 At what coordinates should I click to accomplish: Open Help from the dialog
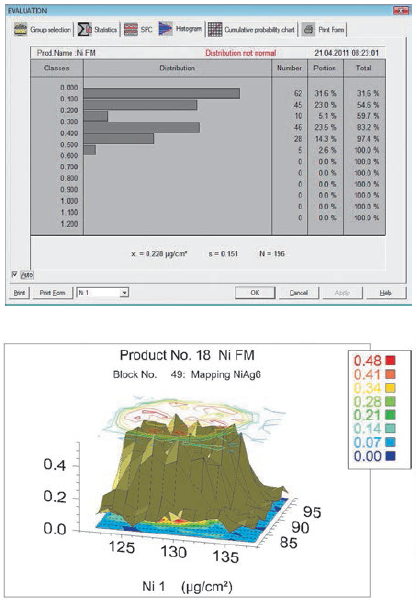point(385,293)
